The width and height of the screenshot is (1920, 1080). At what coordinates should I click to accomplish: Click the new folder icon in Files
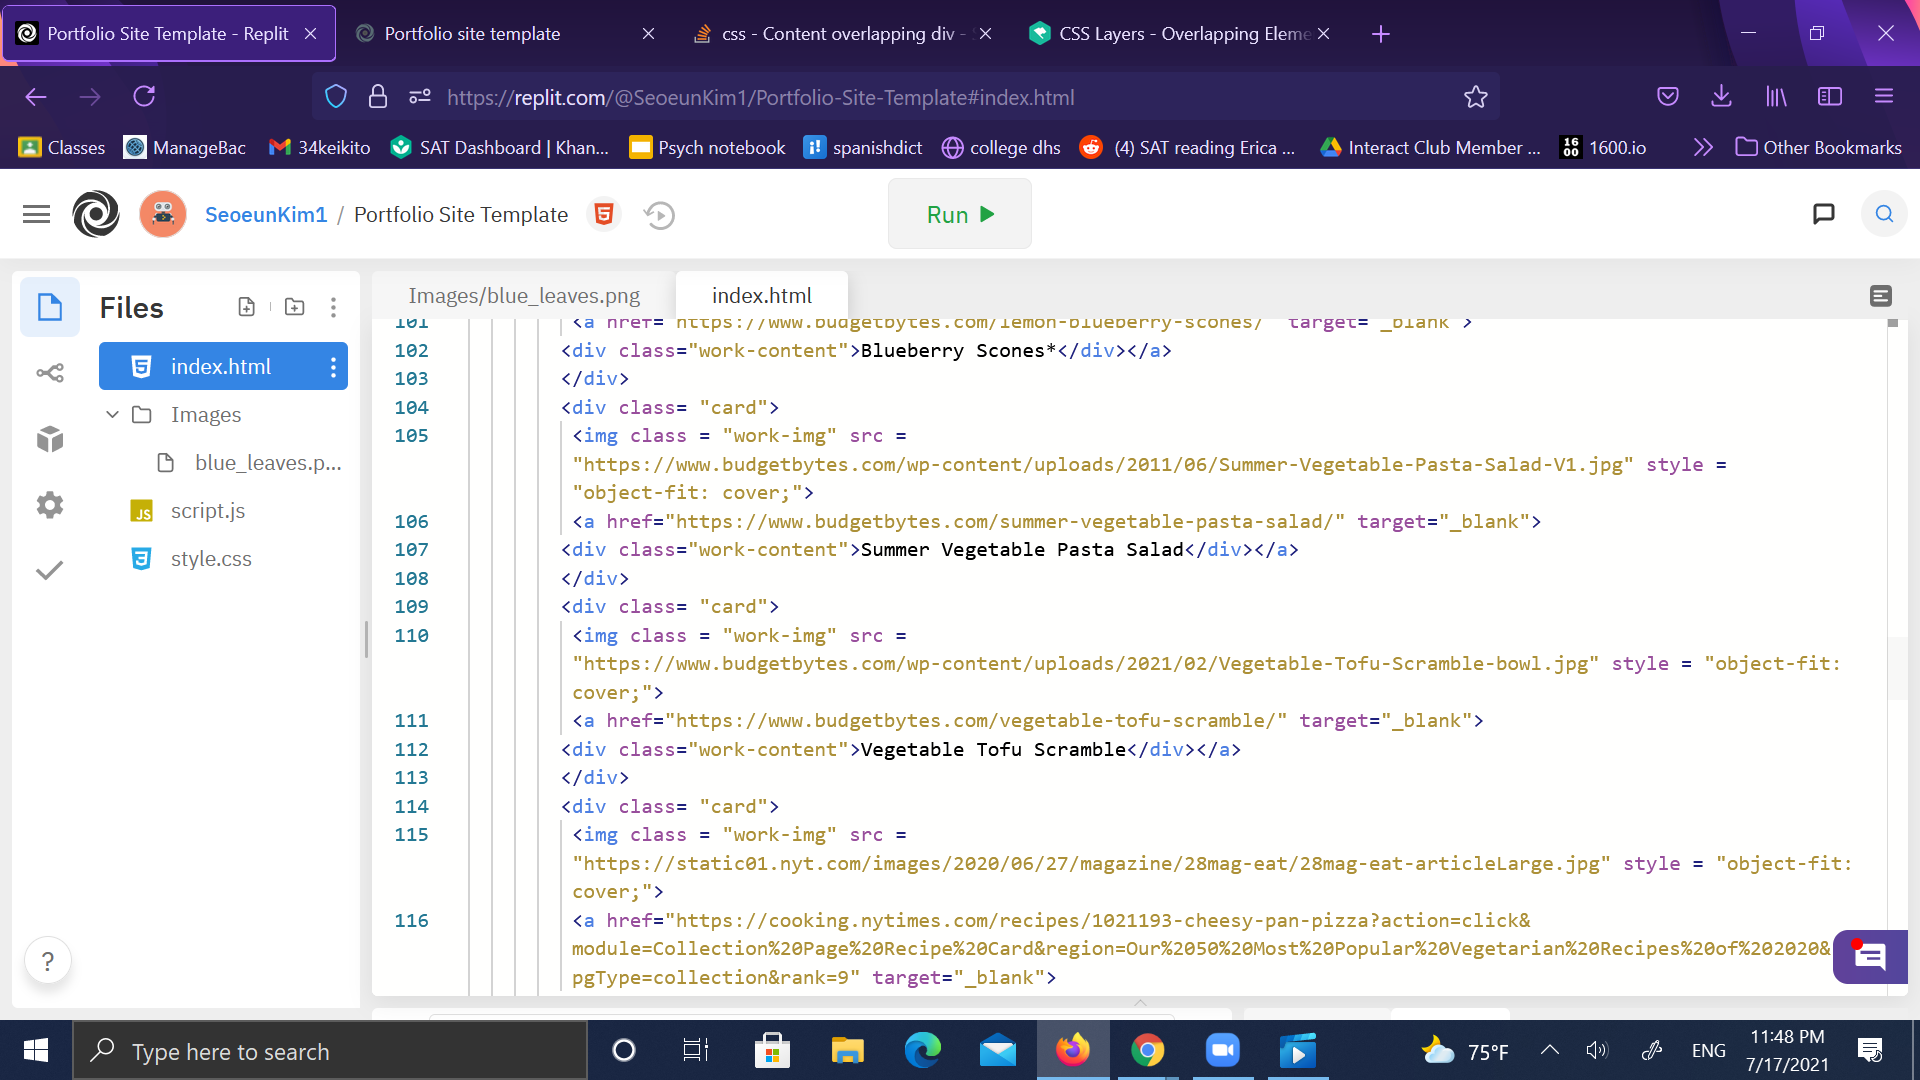pos(294,307)
